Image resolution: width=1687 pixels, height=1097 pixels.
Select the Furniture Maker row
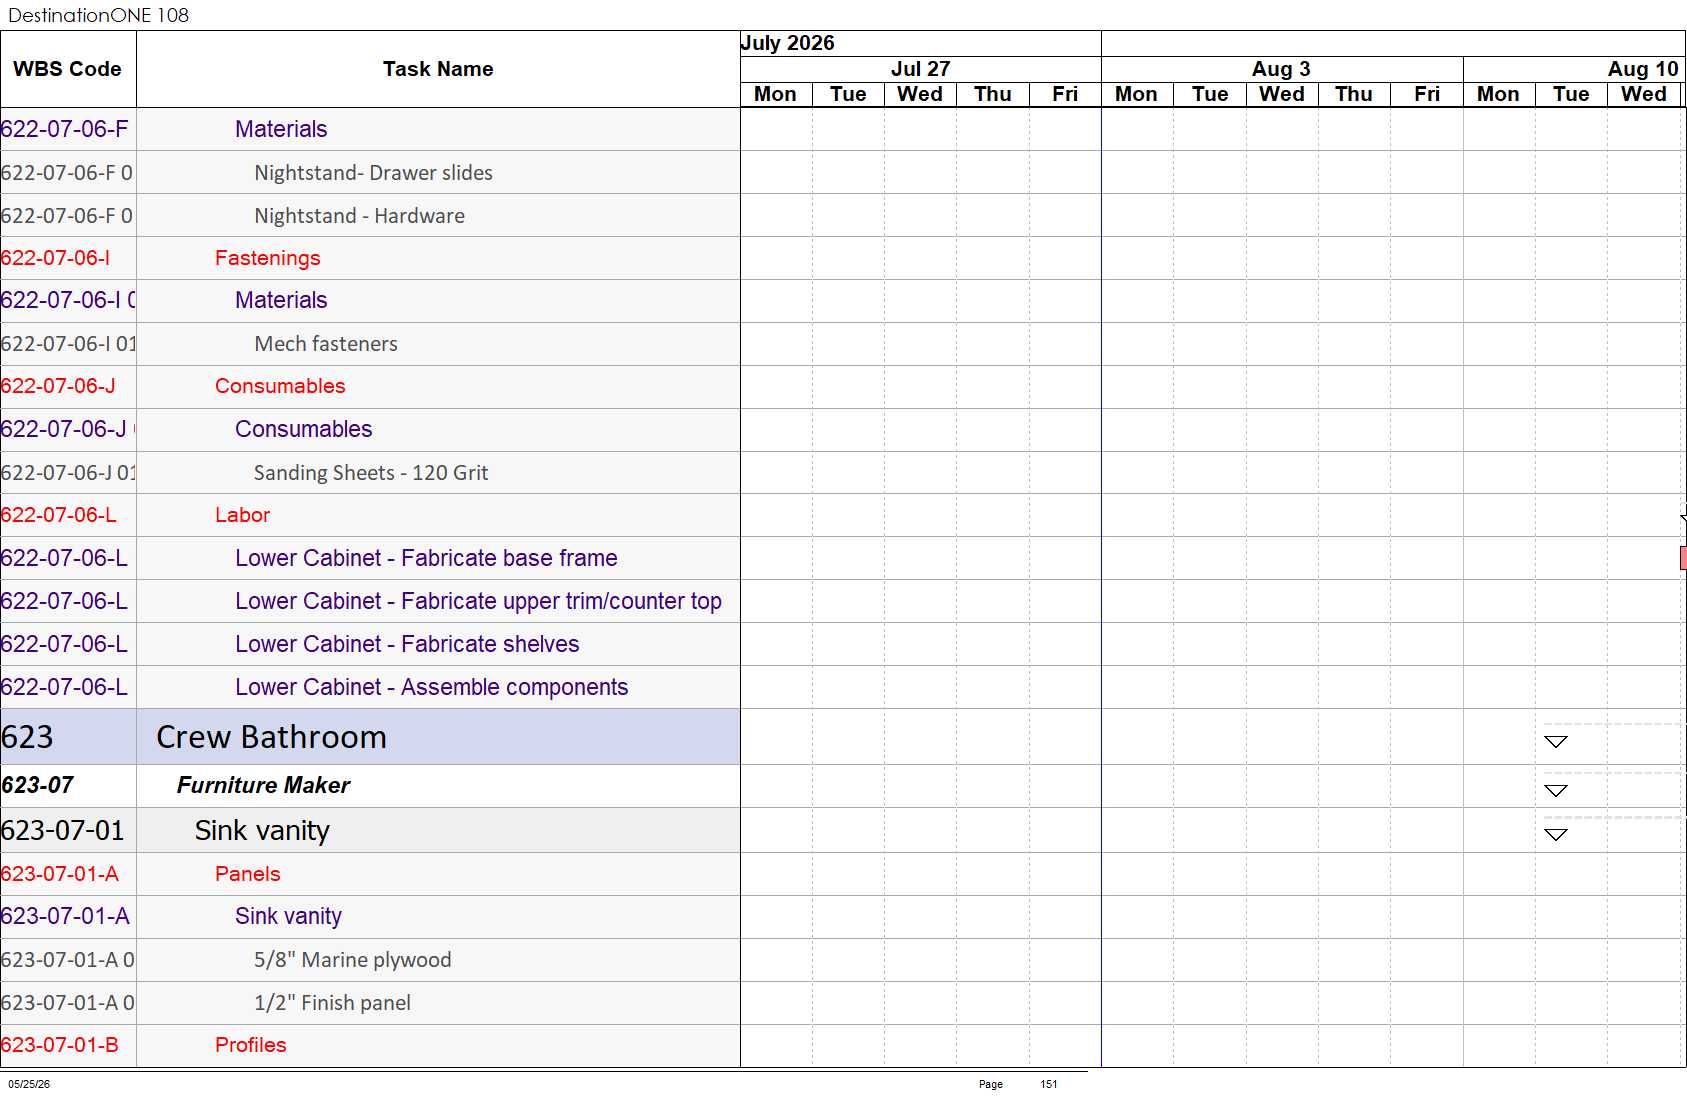(370, 786)
